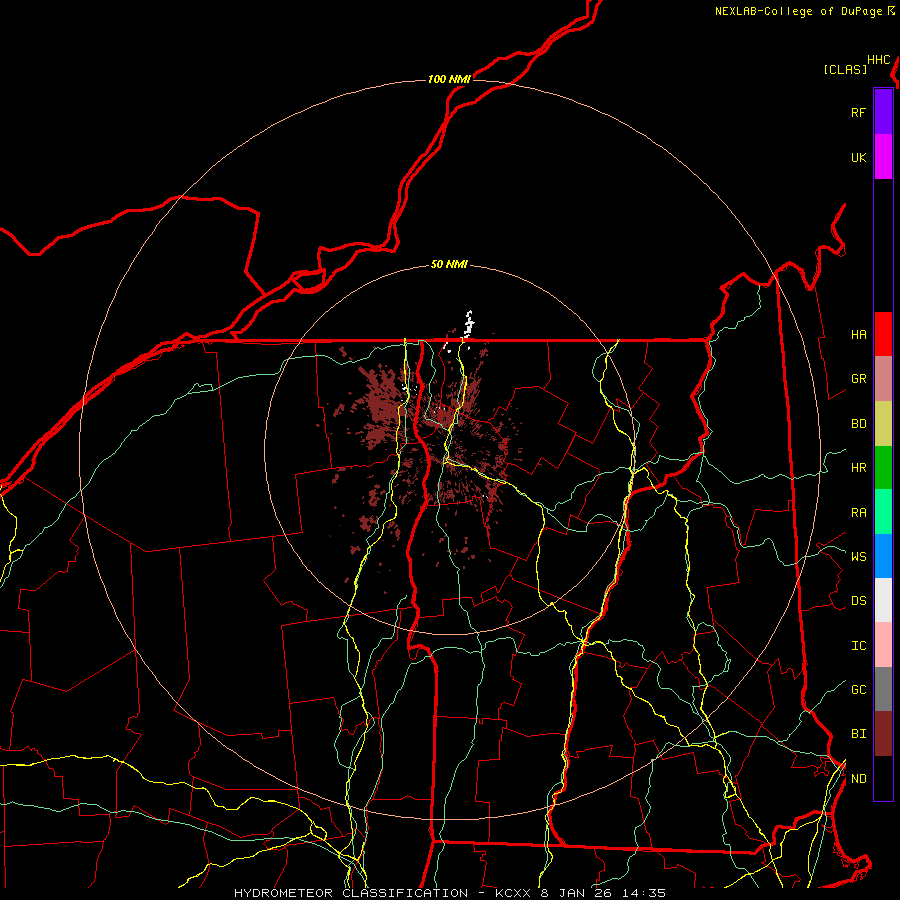
Task: Click the DS white legend swatch
Action: 883,600
